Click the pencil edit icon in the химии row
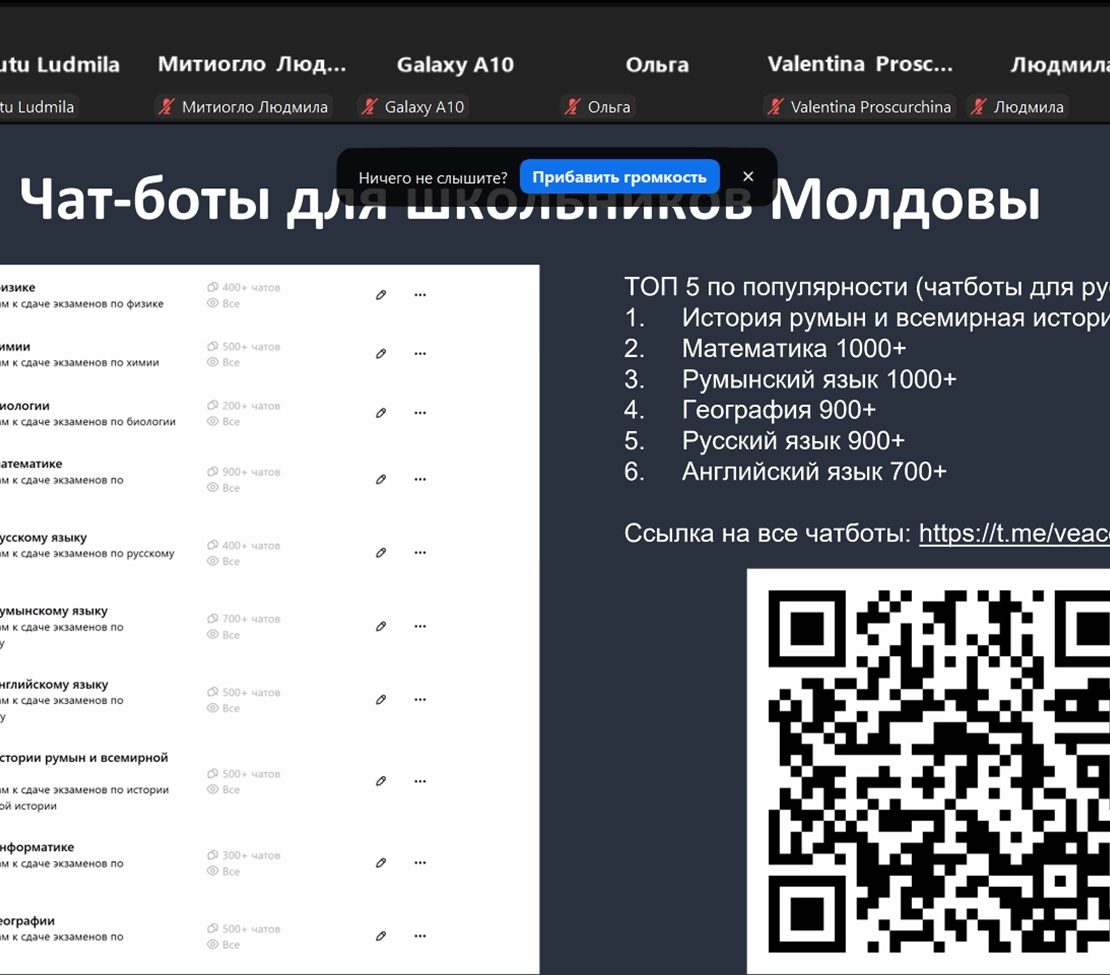The width and height of the screenshot is (1110, 975). pyautogui.click(x=381, y=353)
